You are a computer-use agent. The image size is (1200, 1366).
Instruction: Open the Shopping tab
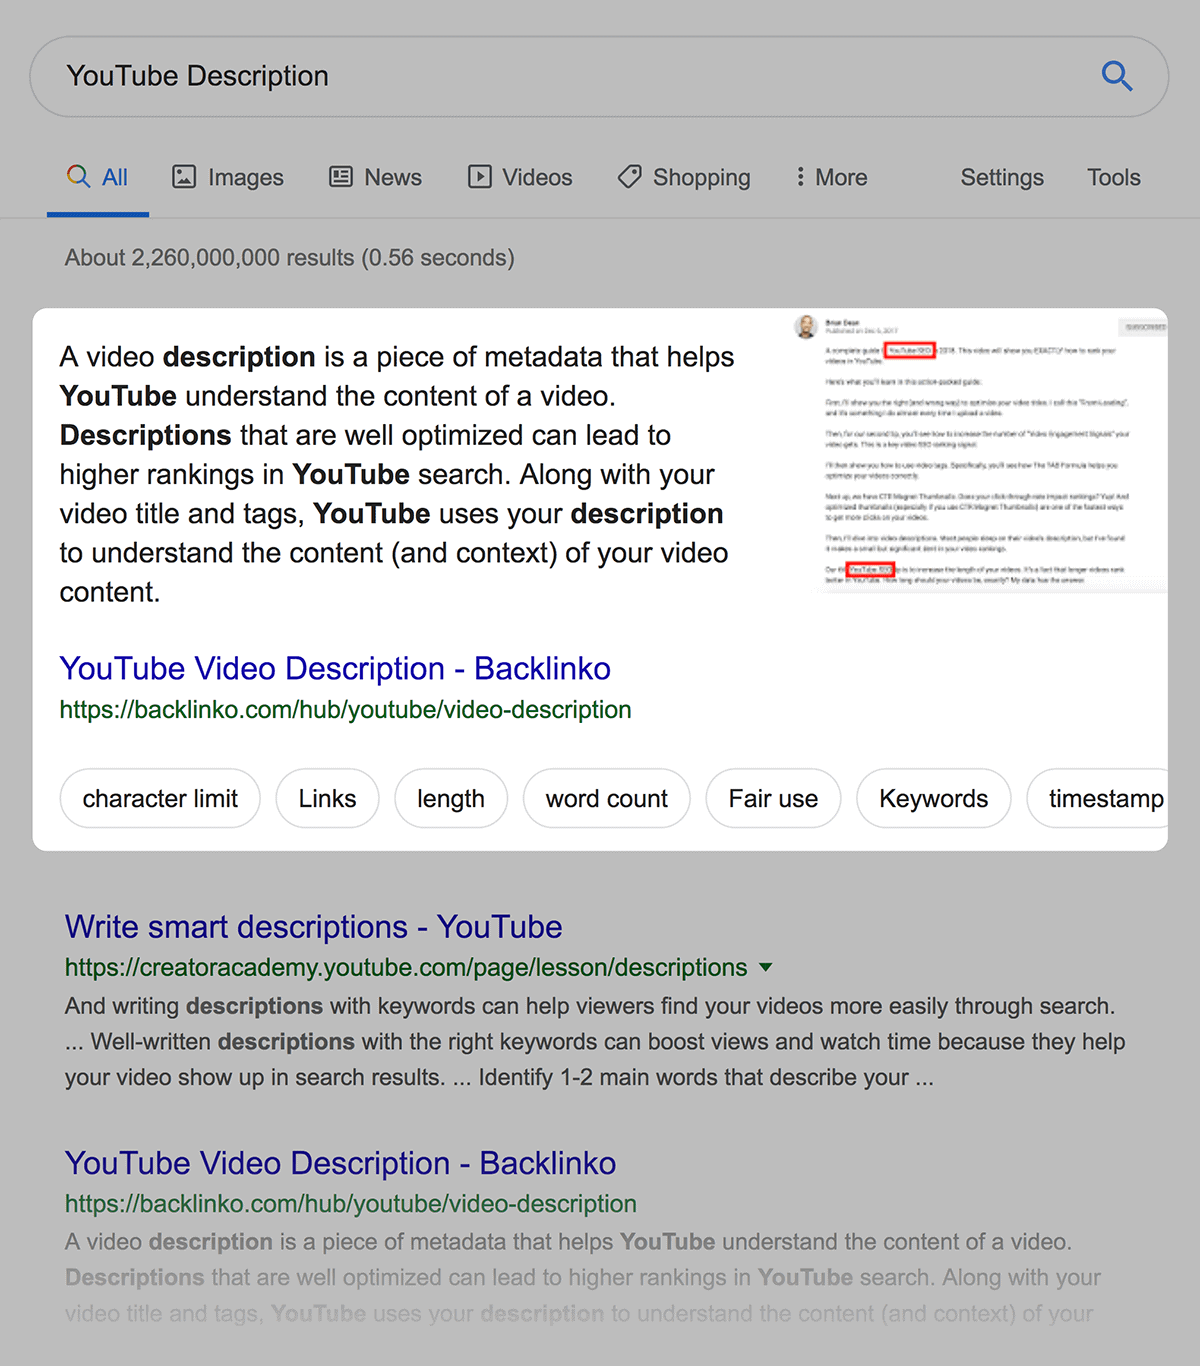pos(684,178)
